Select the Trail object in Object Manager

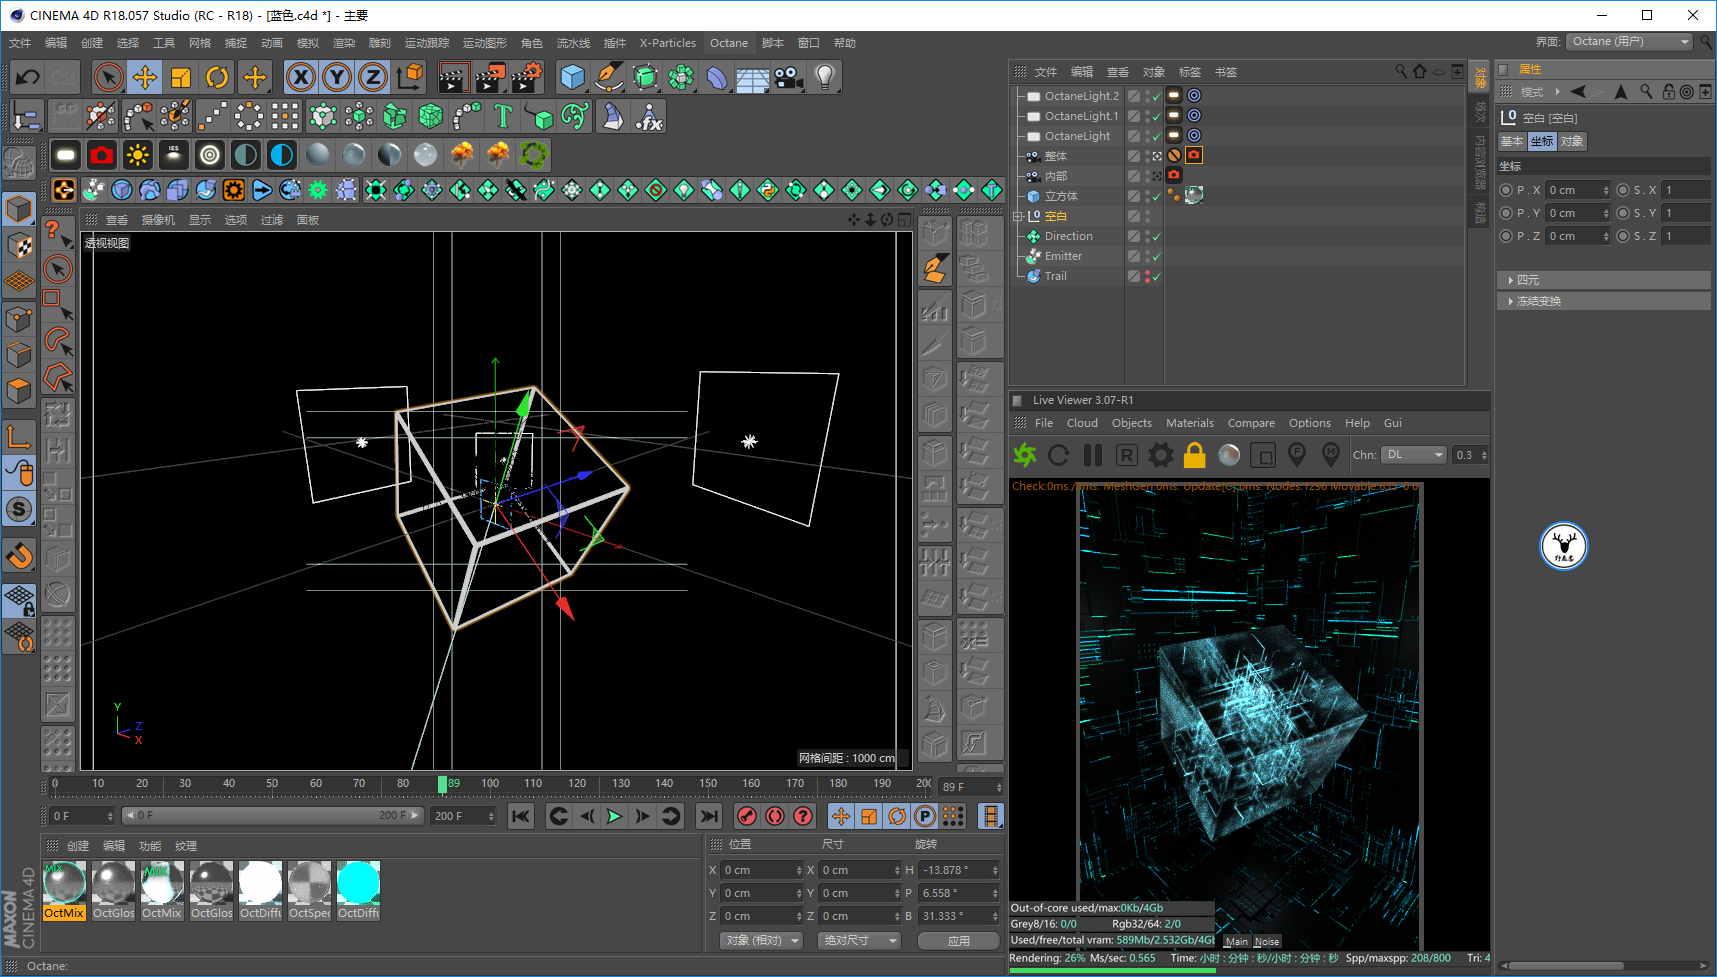(x=1055, y=277)
